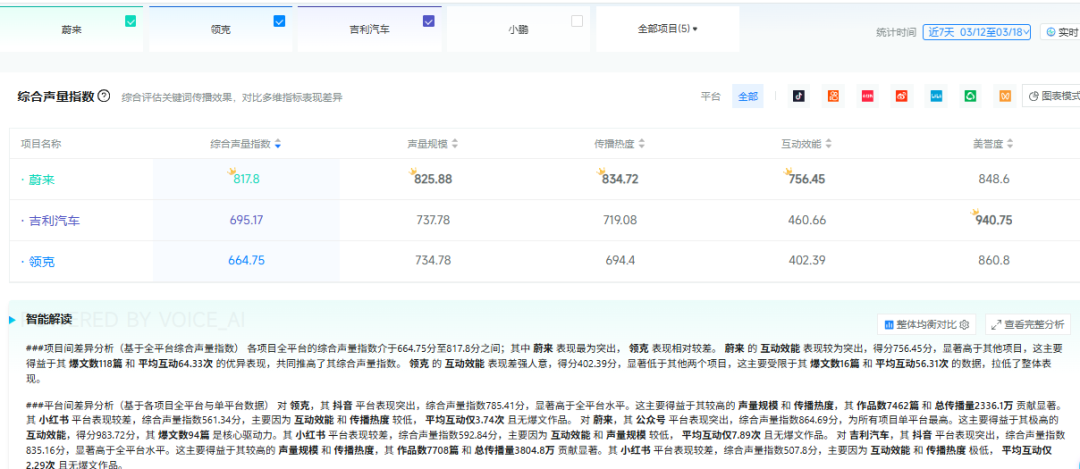Open the 近7天 date range dropdown
Image resolution: width=1080 pixels, height=469 pixels.
coord(976,32)
